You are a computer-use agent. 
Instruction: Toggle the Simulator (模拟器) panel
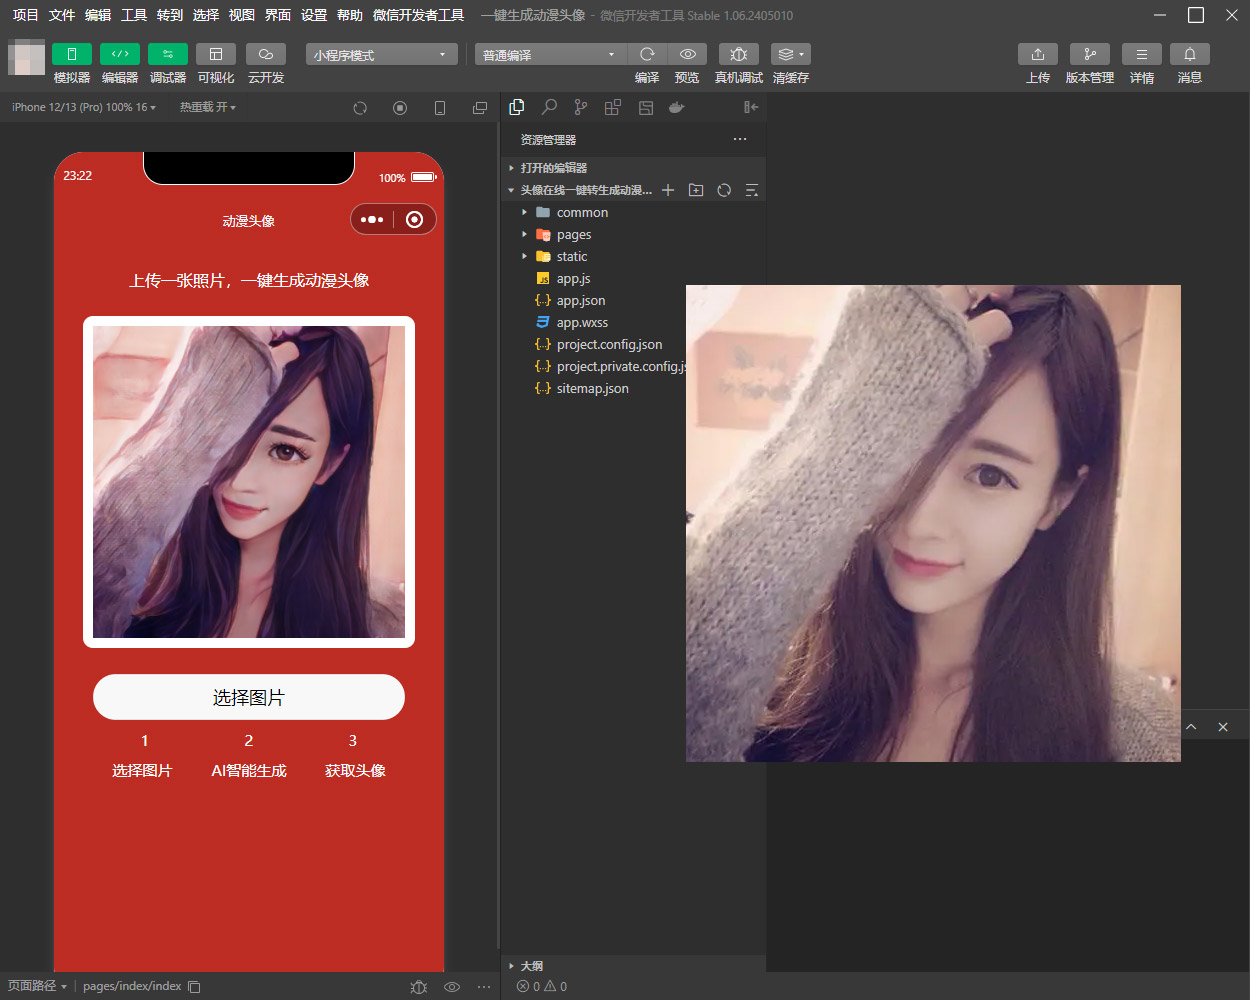click(72, 54)
